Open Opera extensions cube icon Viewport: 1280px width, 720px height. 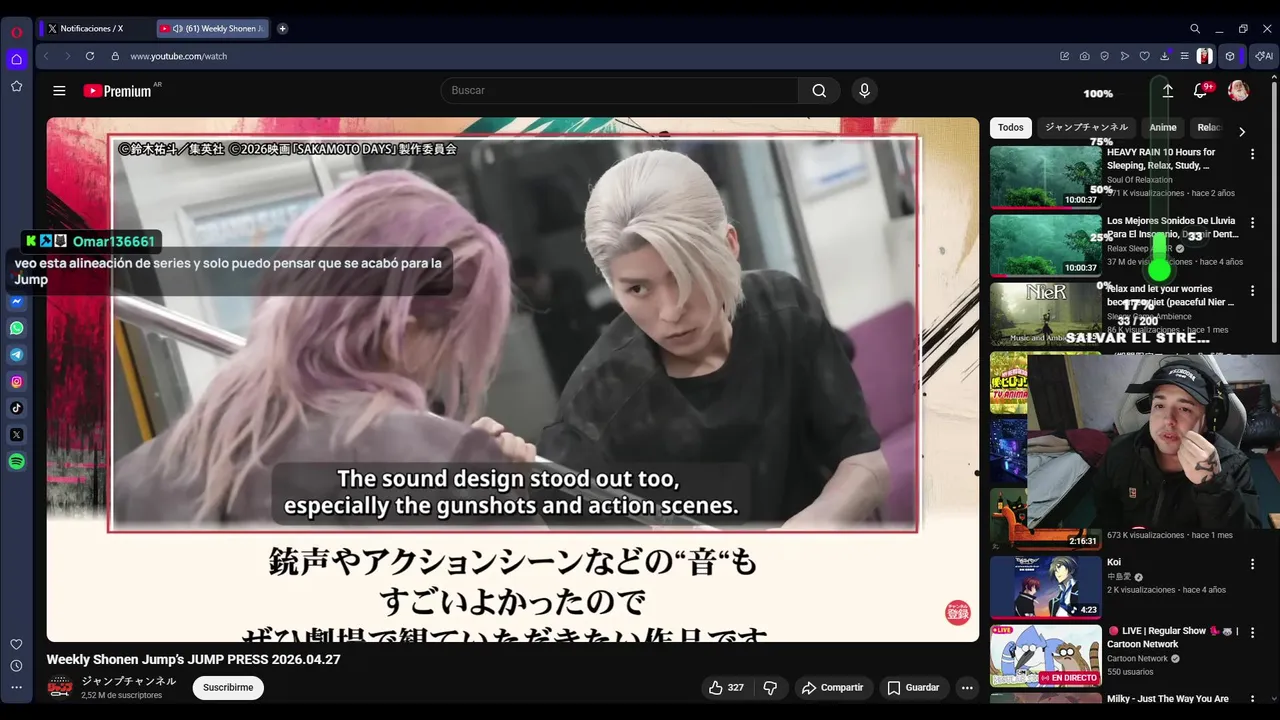pos(1230,56)
